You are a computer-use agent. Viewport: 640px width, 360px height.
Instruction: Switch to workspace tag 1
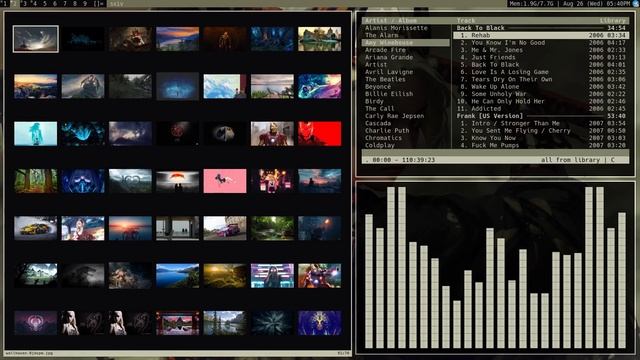point(5,3)
